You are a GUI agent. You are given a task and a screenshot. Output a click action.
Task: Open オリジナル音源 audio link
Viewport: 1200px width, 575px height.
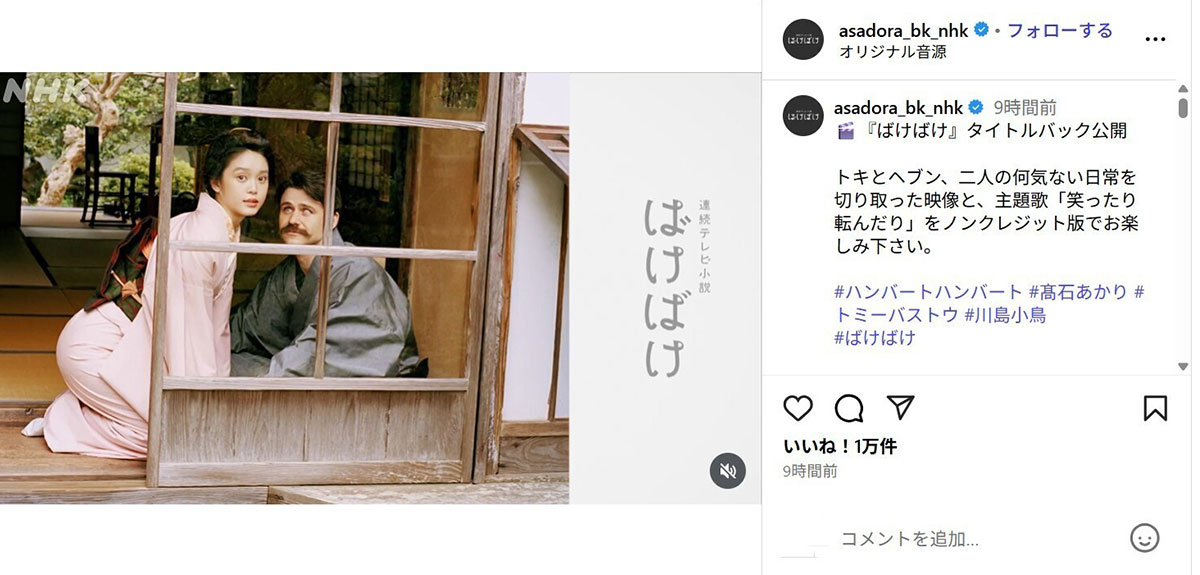click(892, 51)
